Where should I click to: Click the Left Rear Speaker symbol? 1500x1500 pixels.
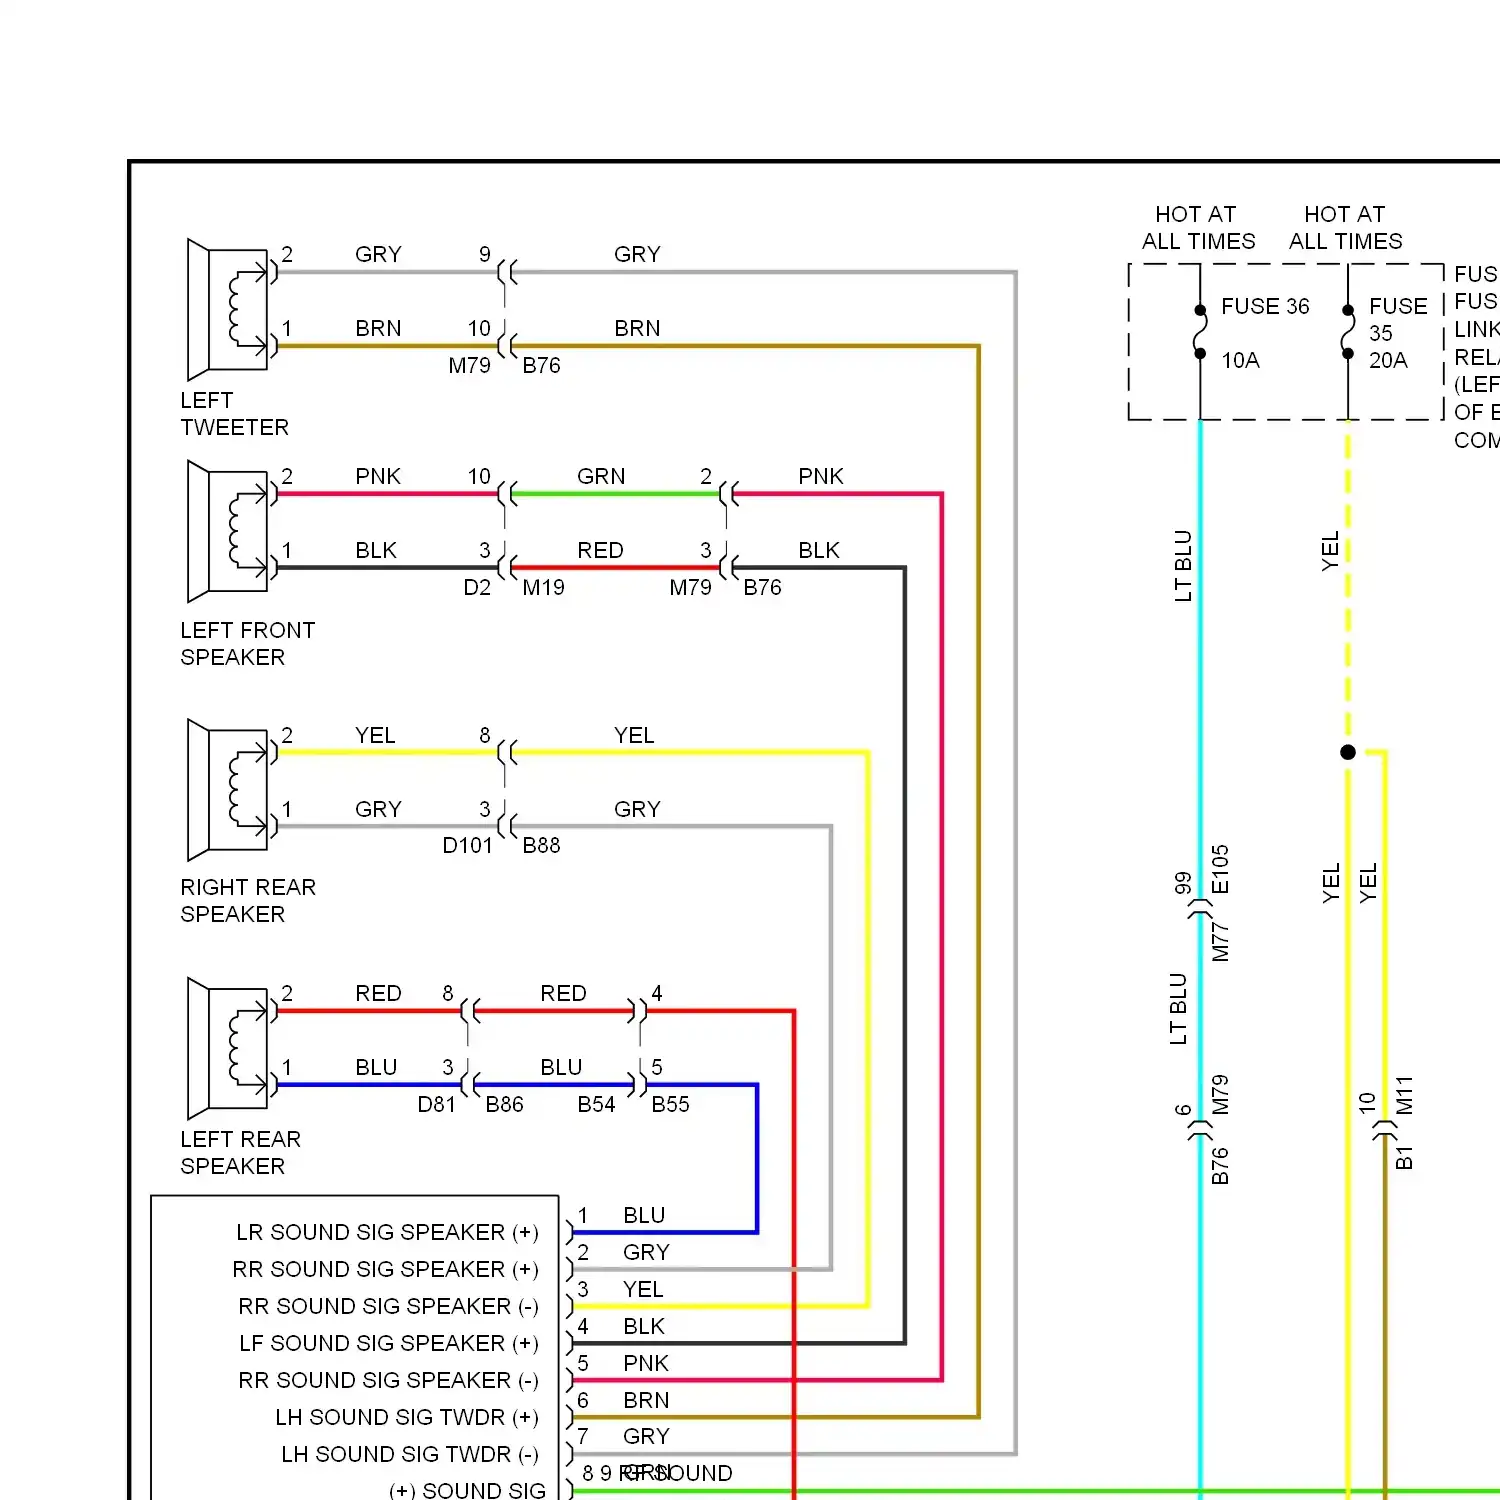click(228, 1048)
